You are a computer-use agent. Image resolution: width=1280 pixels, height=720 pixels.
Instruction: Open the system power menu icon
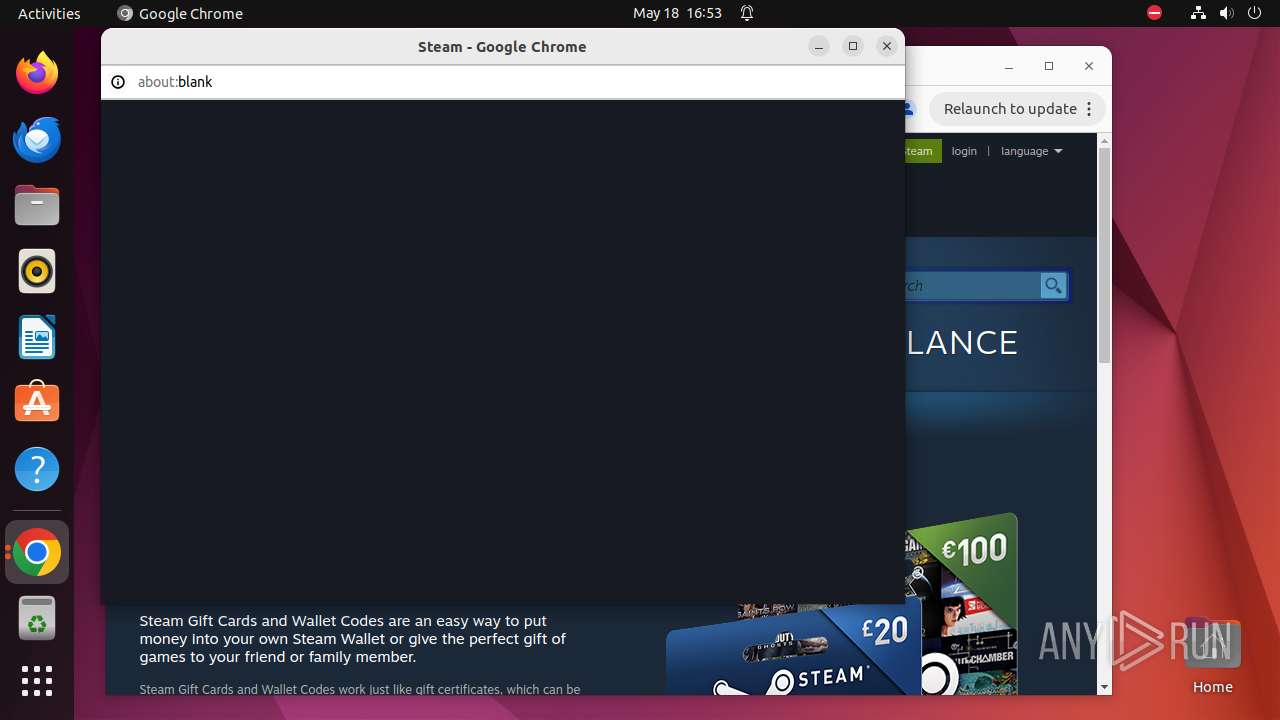(1255, 13)
